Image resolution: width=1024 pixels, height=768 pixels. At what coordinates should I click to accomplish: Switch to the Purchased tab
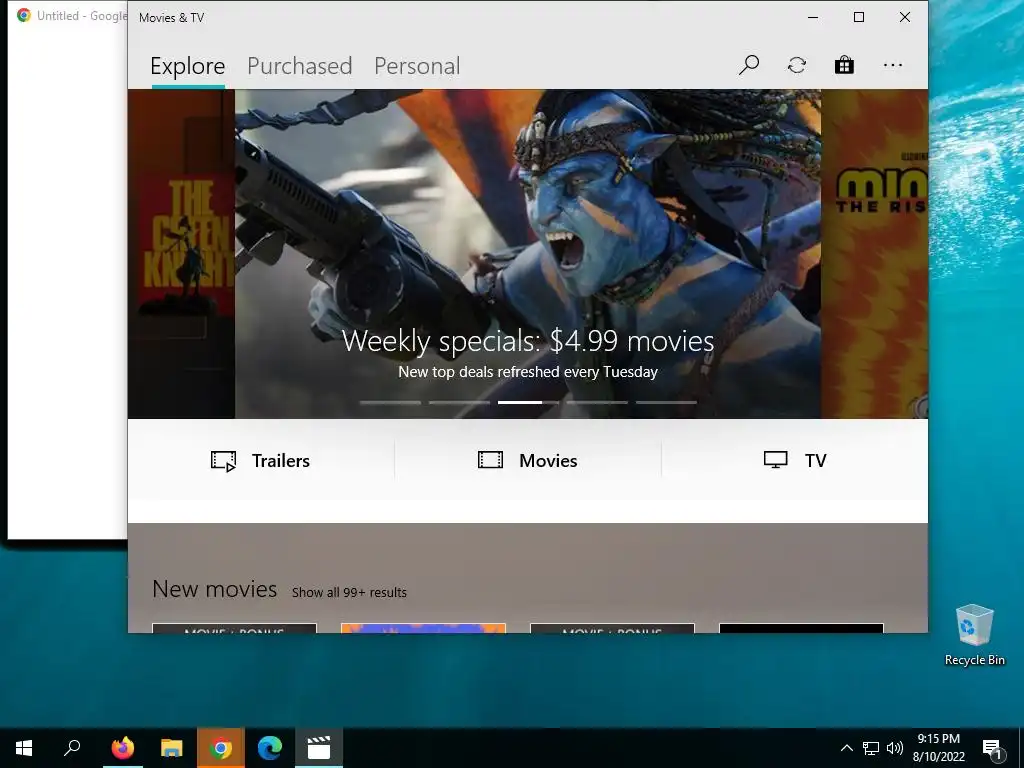tap(300, 66)
